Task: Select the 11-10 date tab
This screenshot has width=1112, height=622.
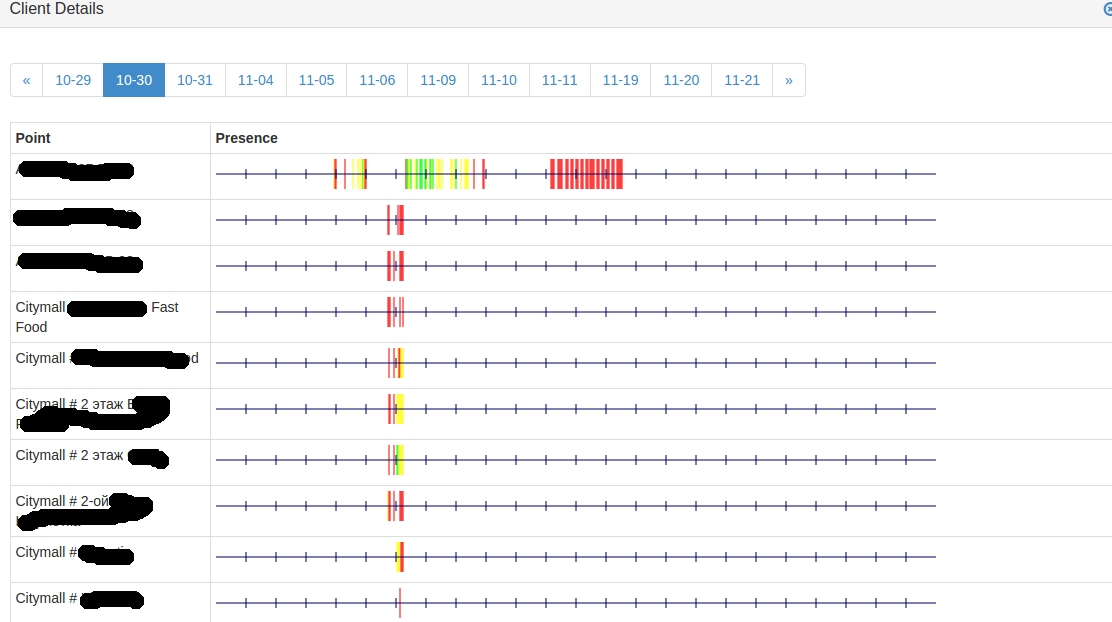Action: [499, 80]
